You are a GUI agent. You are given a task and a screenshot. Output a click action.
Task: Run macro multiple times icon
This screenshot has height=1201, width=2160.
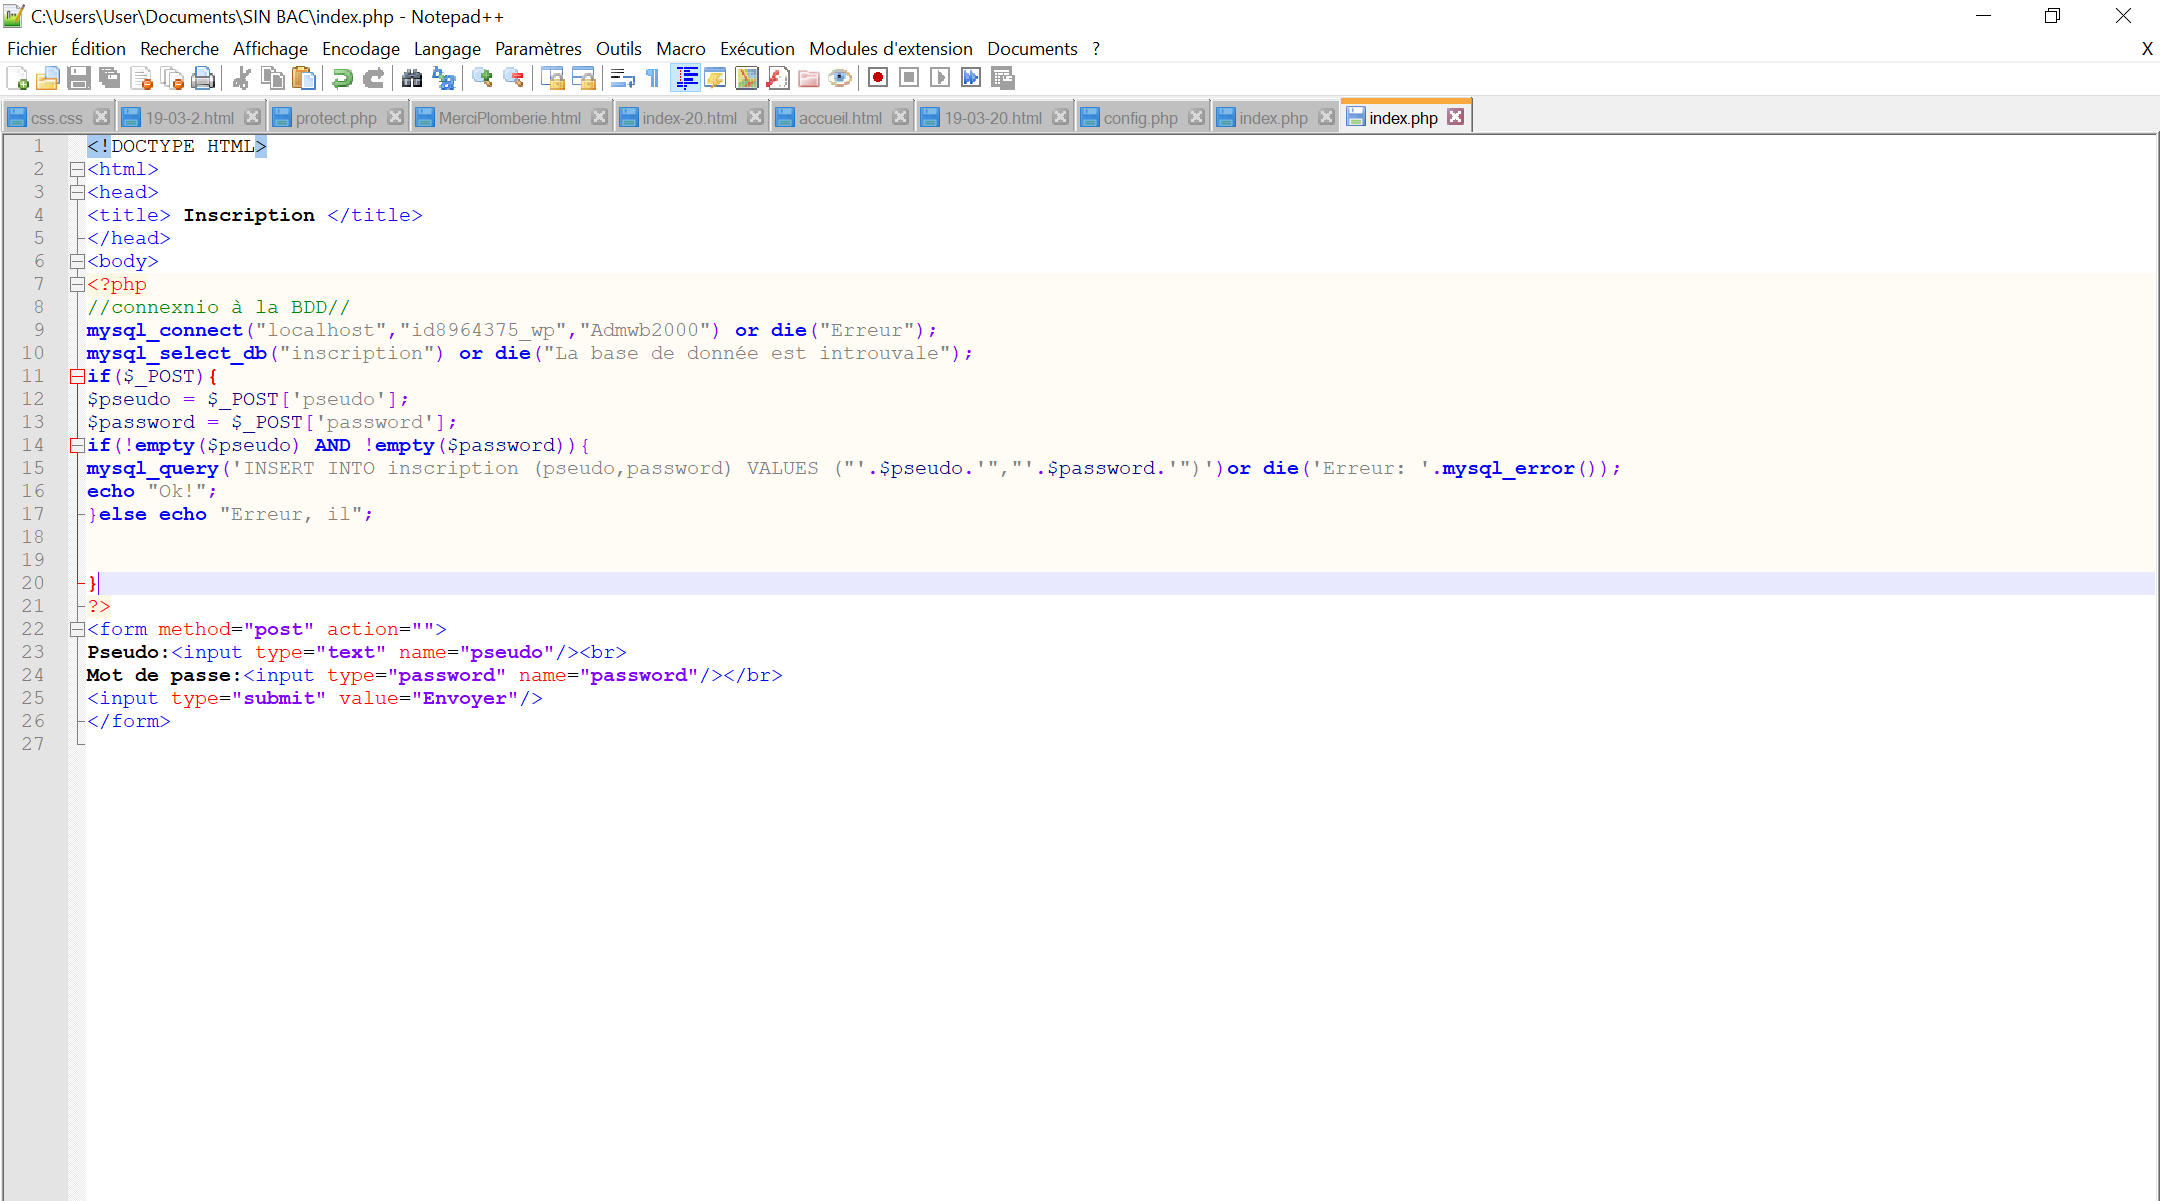(x=971, y=78)
